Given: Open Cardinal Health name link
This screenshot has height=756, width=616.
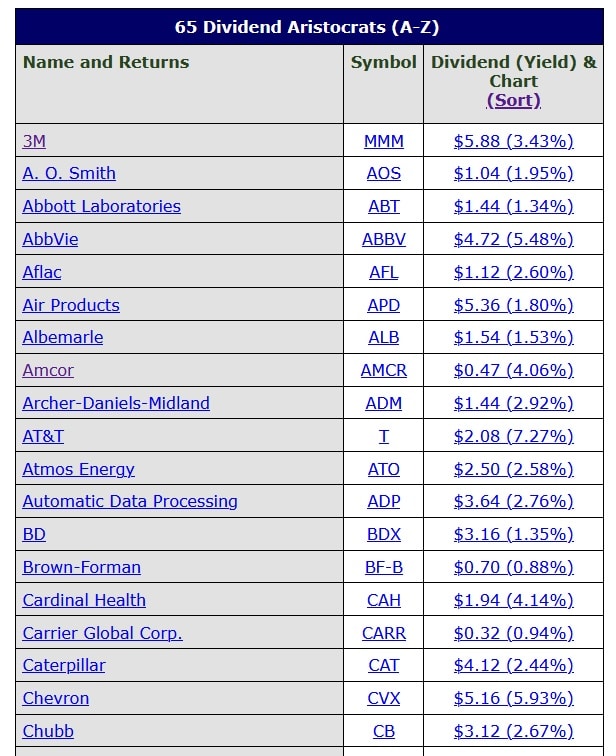Looking at the screenshot, I should (x=84, y=600).
